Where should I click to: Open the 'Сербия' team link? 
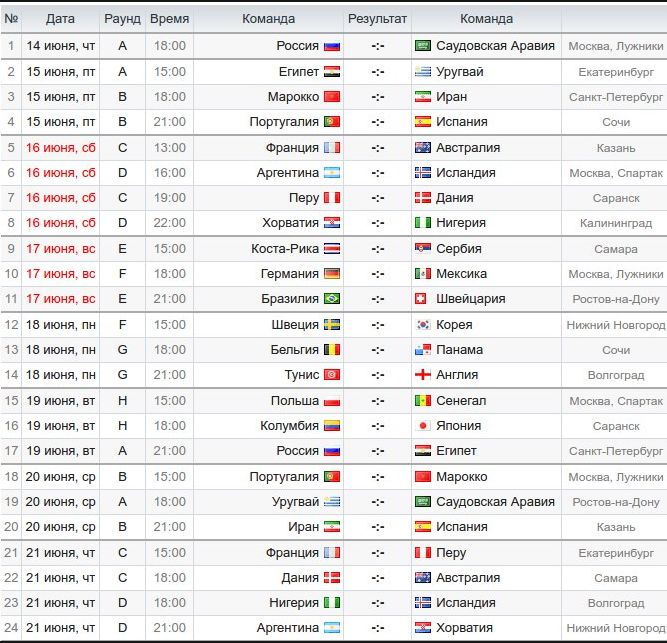tap(459, 248)
